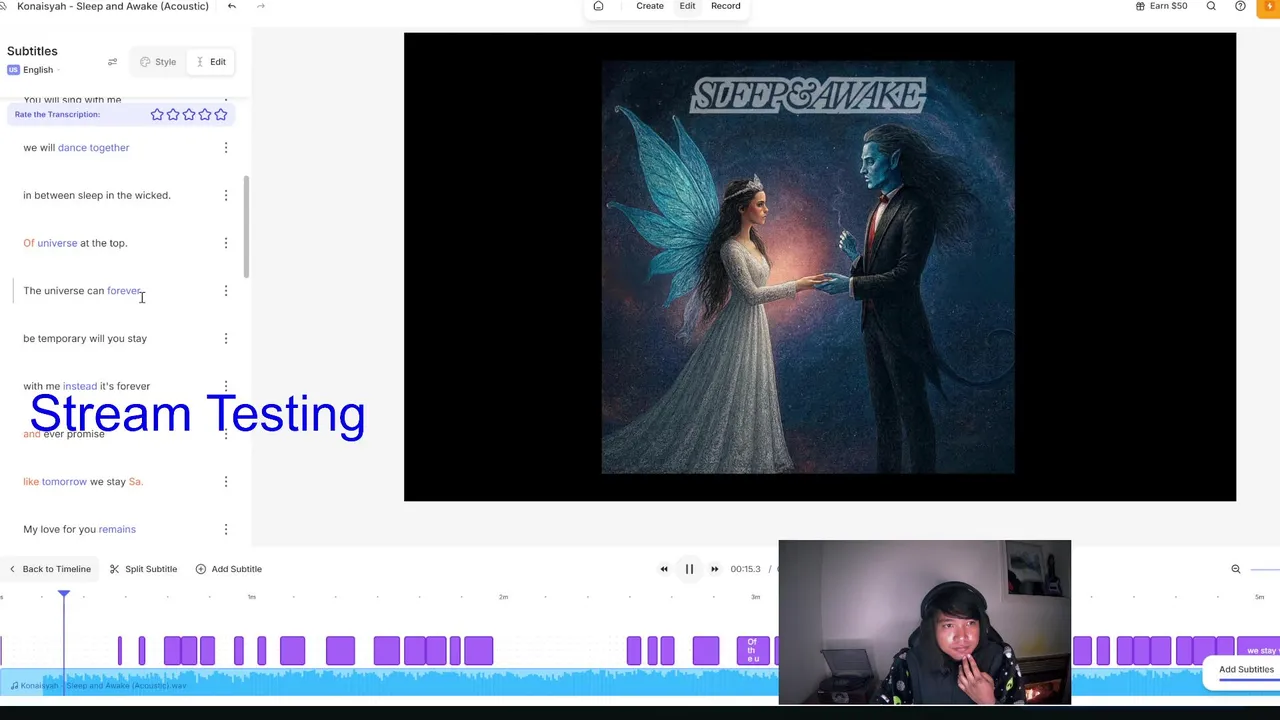1280x720 pixels.
Task: Click the 'Of the u' subtitle clip on timeline
Action: coord(753,650)
